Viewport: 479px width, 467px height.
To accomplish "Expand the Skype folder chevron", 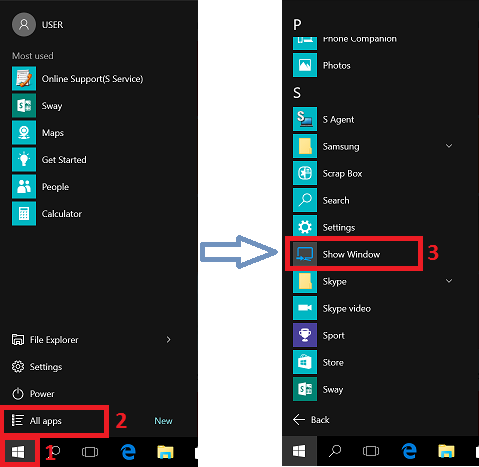I will click(x=449, y=281).
